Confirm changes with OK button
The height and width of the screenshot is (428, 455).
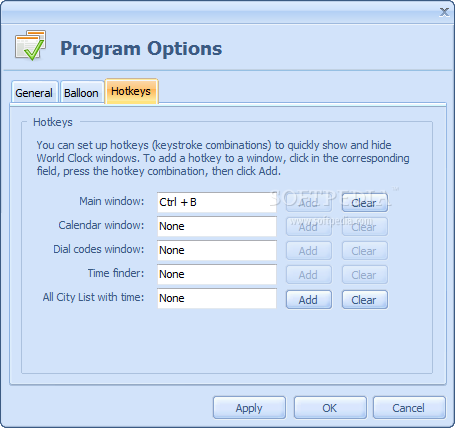click(330, 408)
